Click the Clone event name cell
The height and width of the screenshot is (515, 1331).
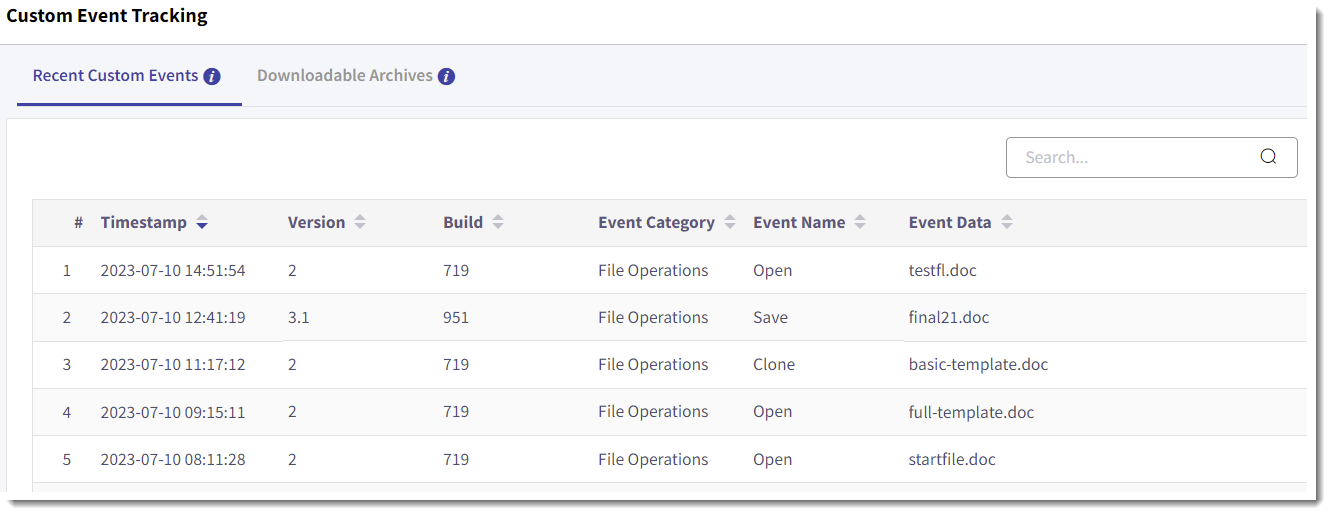[774, 365]
